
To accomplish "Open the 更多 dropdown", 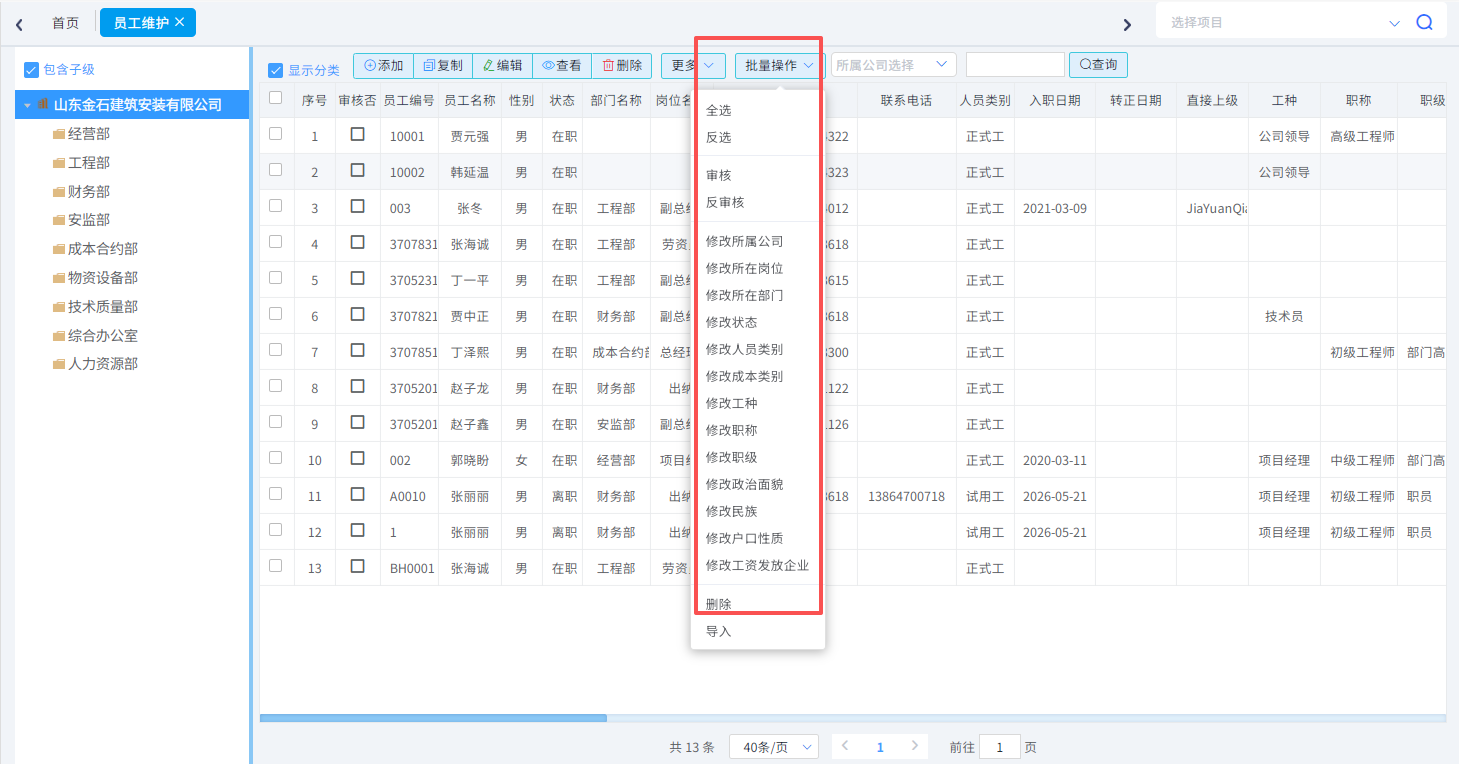I will click(693, 66).
